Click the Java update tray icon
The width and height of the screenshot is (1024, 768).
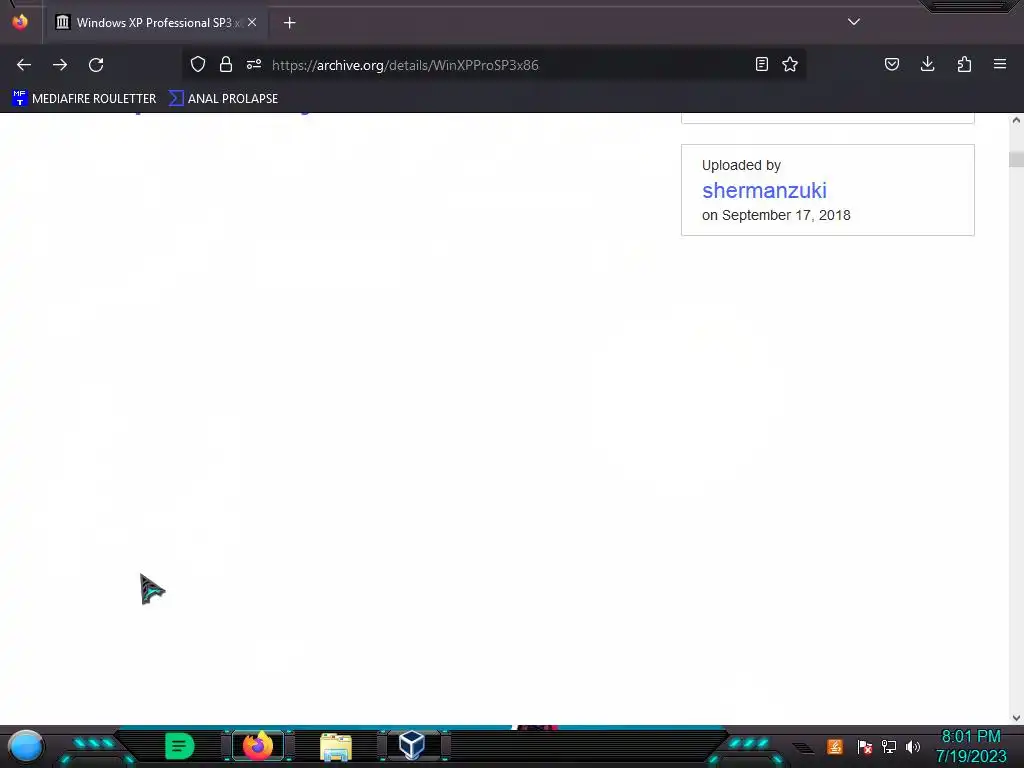(835, 746)
